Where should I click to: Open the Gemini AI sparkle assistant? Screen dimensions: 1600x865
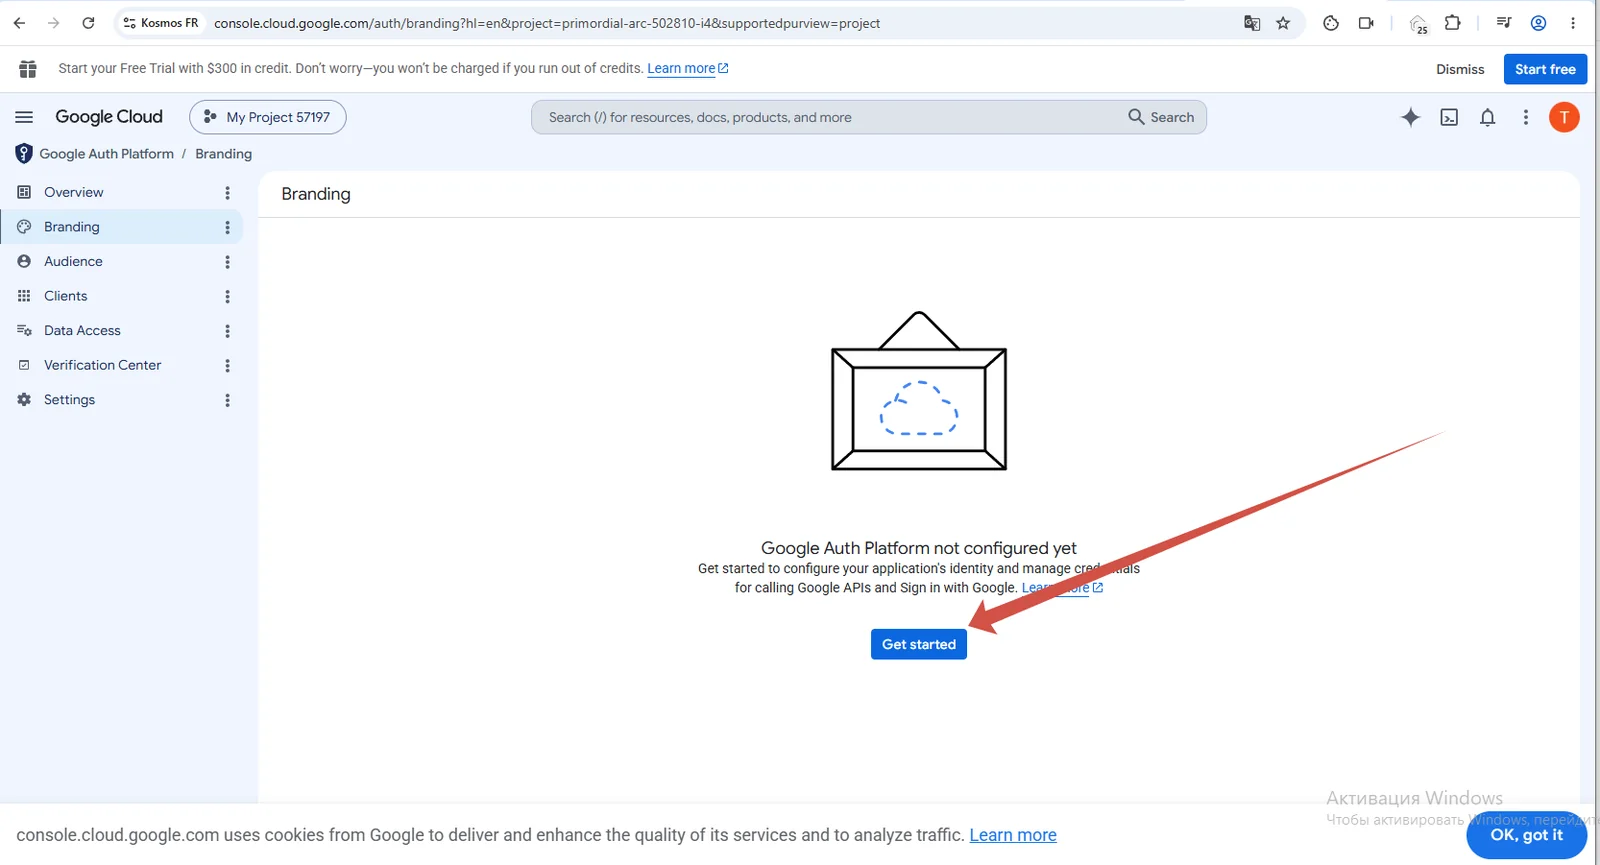[1411, 117]
